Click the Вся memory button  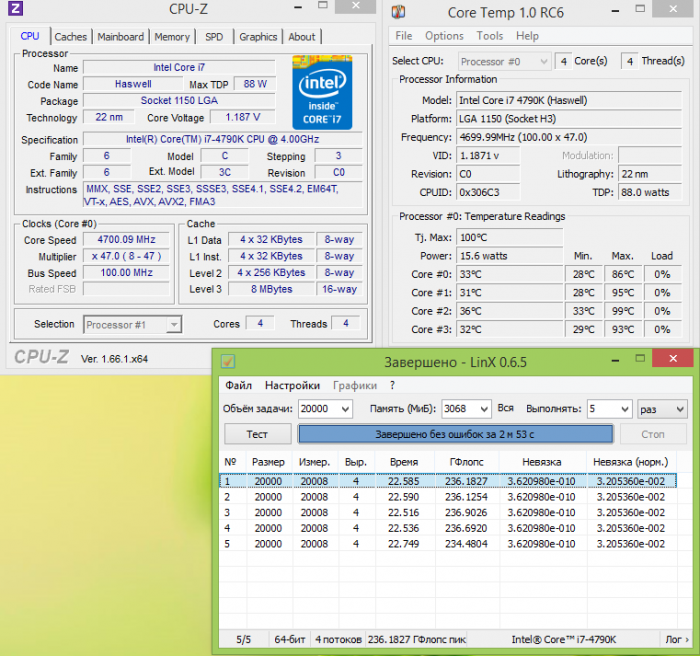506,409
